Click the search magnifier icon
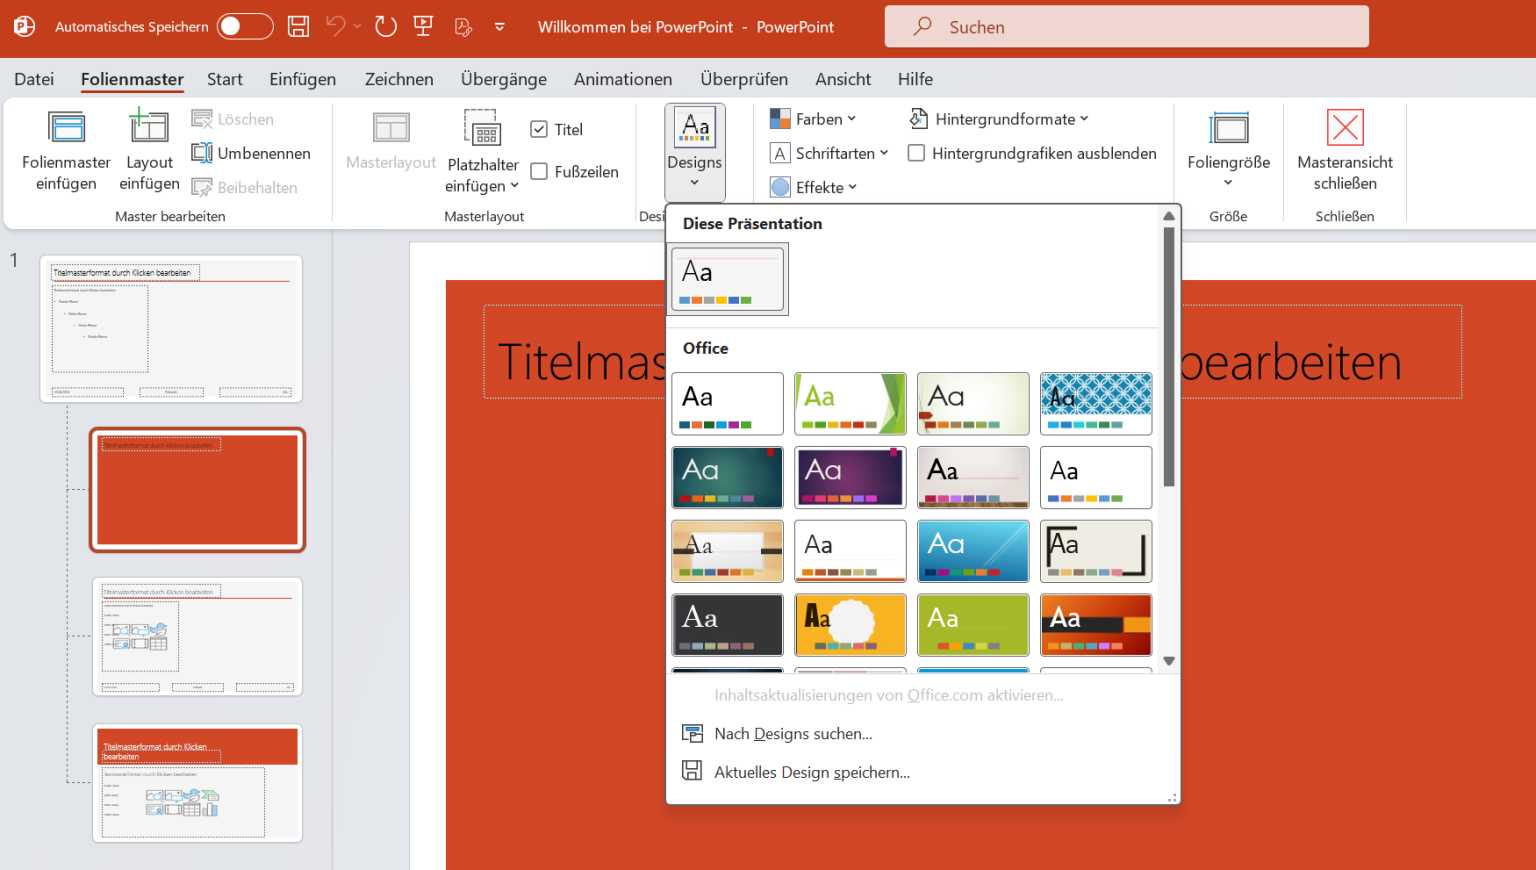Screen dimensions: 1536x870 tap(922, 27)
